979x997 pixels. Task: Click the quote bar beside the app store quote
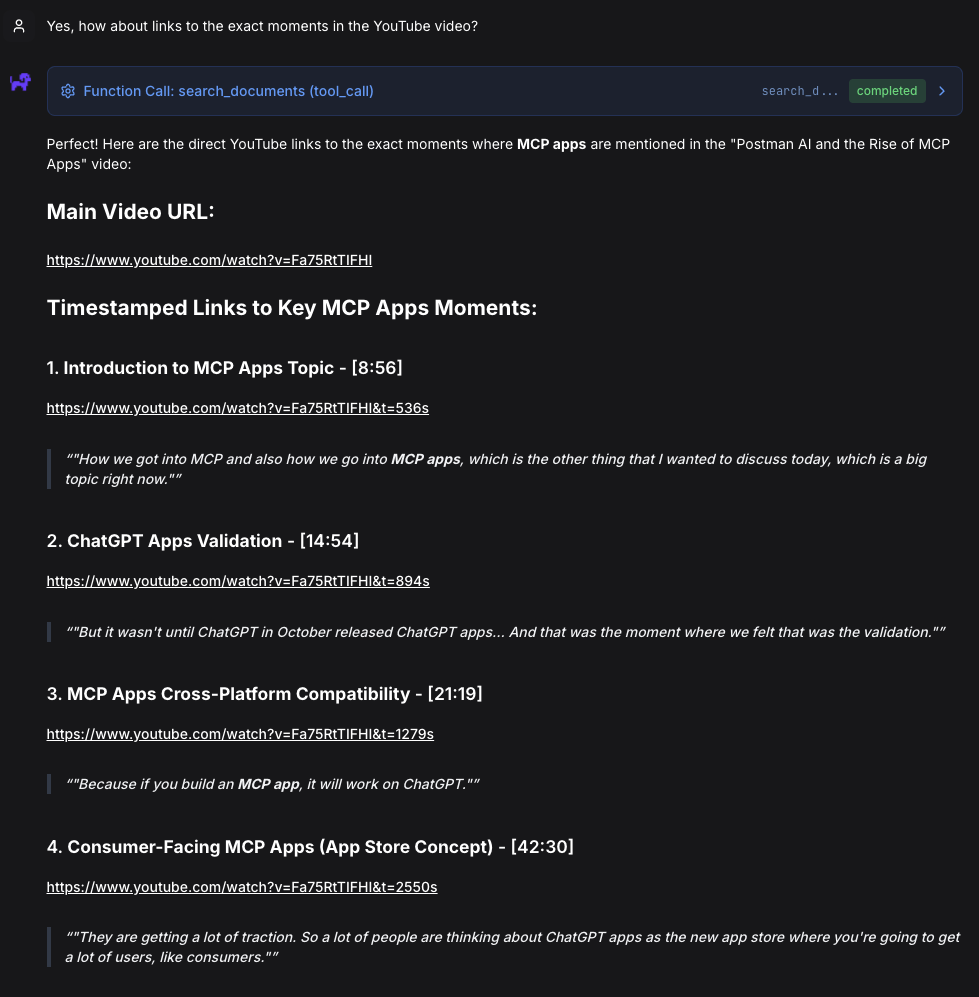pyautogui.click(x=49, y=946)
